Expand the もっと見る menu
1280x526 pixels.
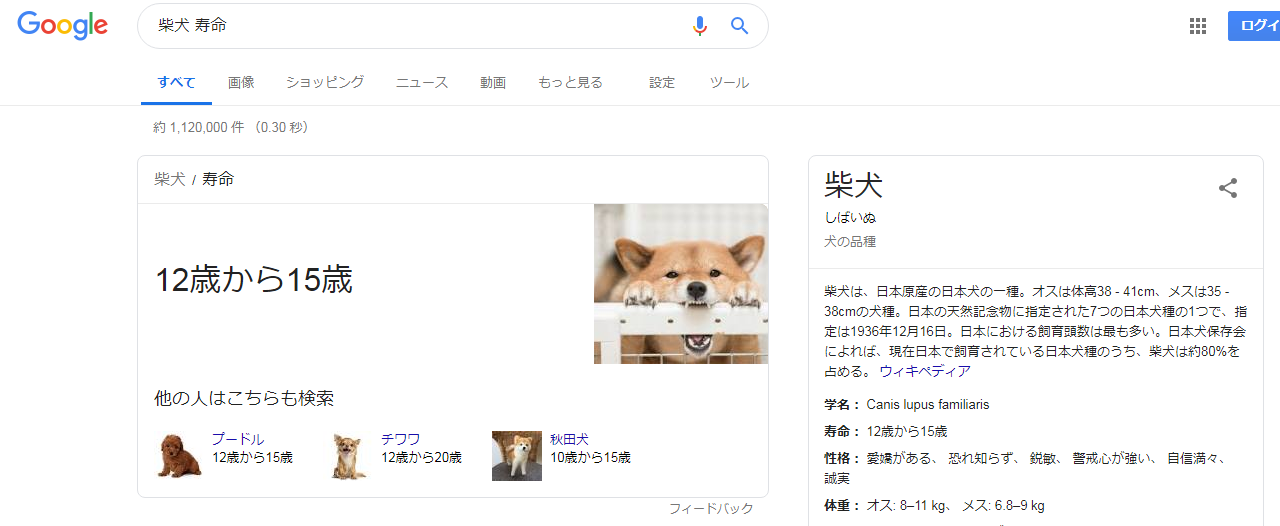(570, 83)
